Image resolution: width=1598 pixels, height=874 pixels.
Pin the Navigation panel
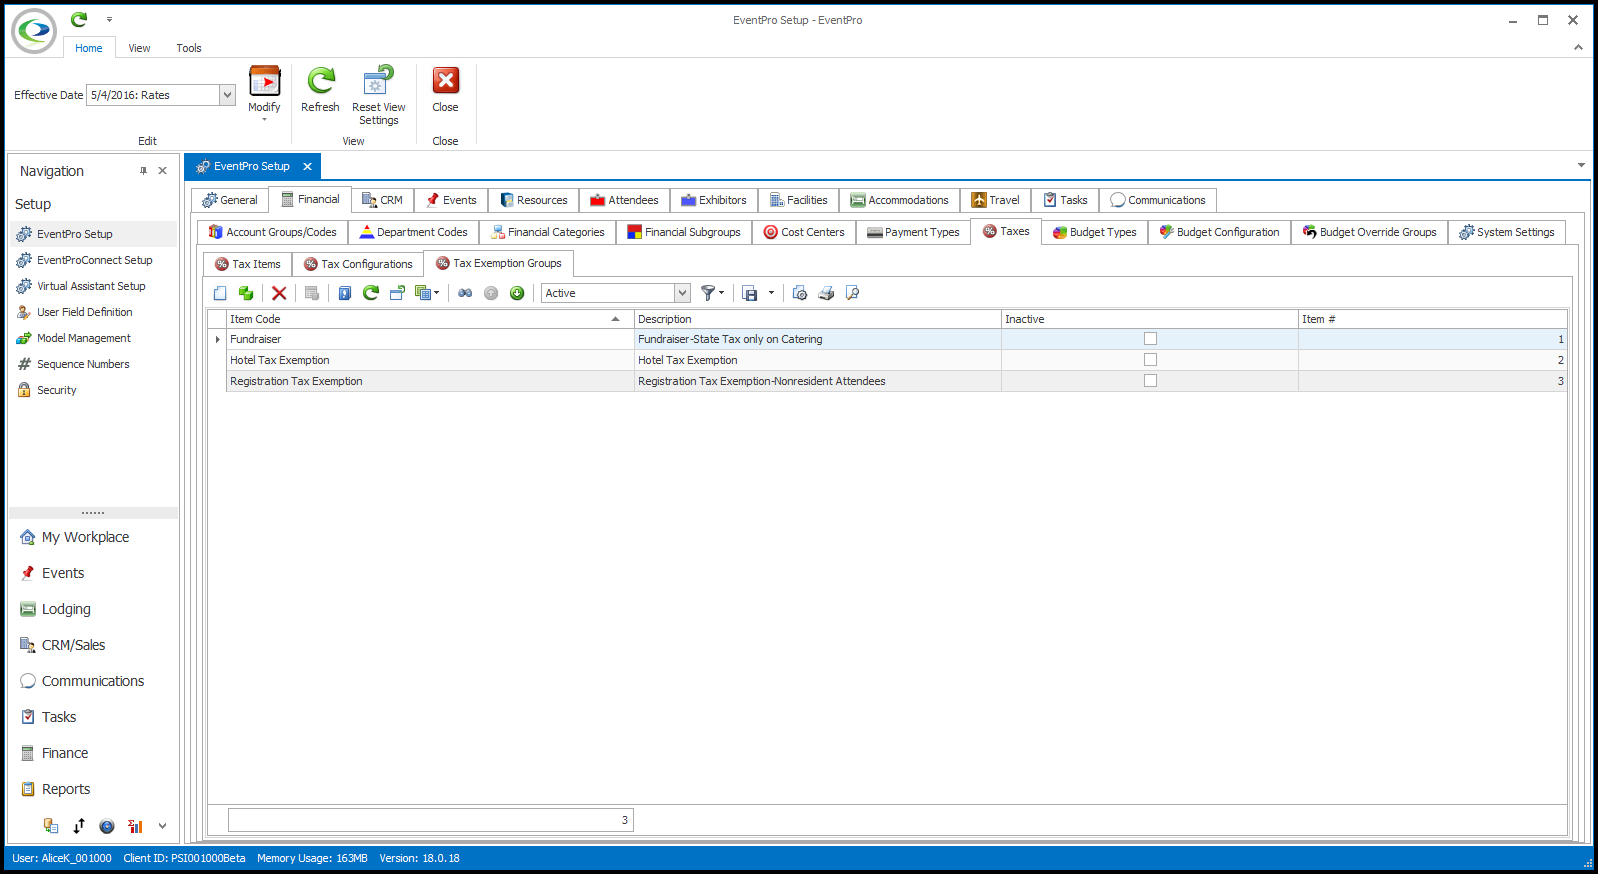pyautogui.click(x=143, y=171)
